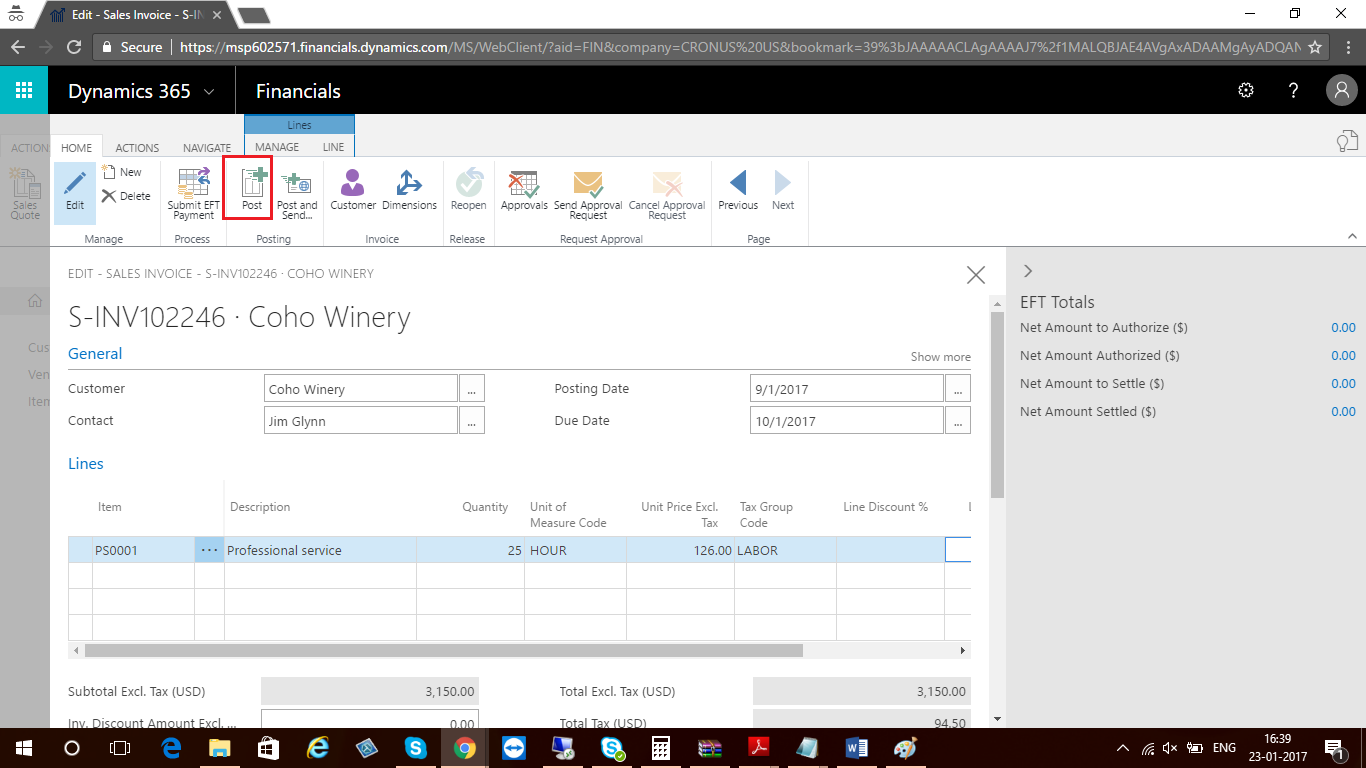Screen dimensions: 1366x768
Task: Bookmark page with the star icon
Action: [1315, 47]
